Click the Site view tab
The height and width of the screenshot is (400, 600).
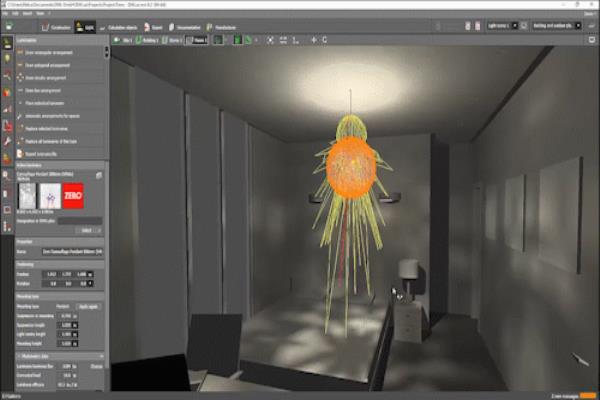click(x=124, y=39)
